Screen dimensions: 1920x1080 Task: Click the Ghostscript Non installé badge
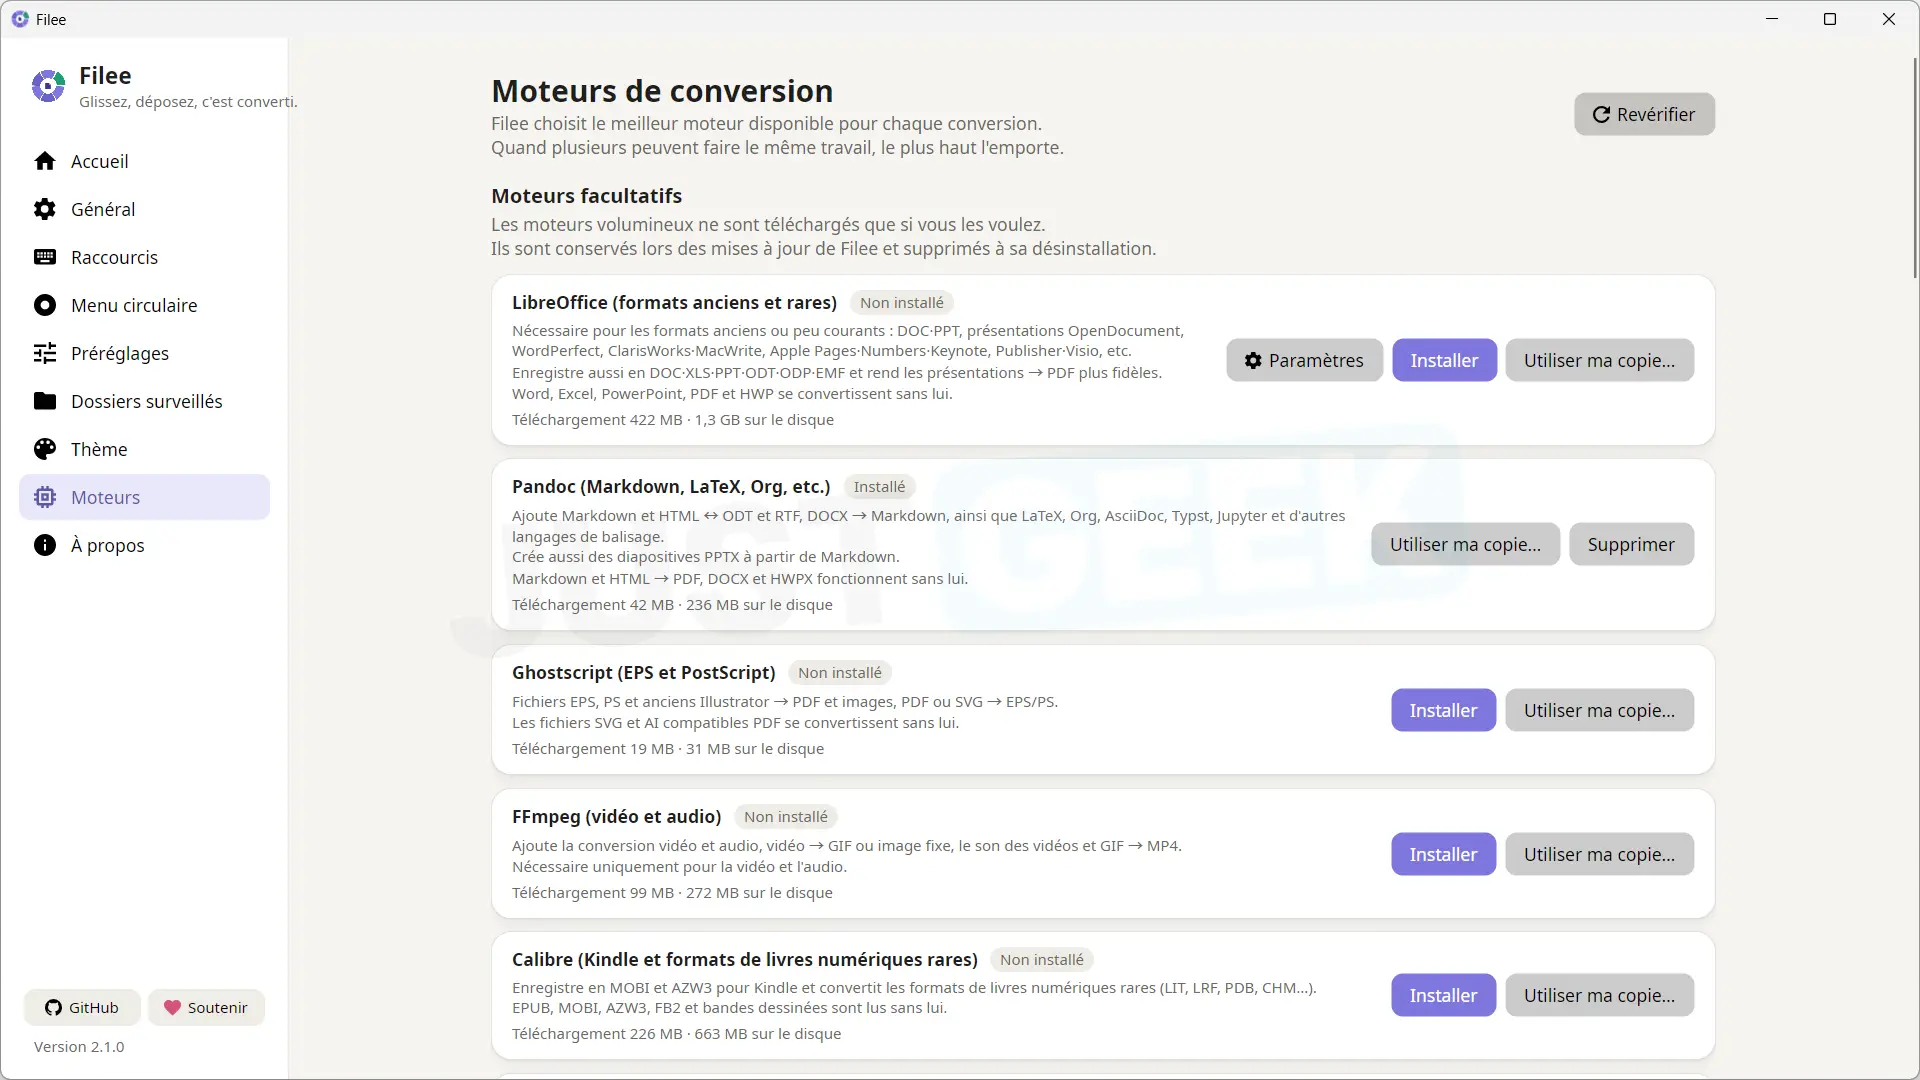[840, 673]
